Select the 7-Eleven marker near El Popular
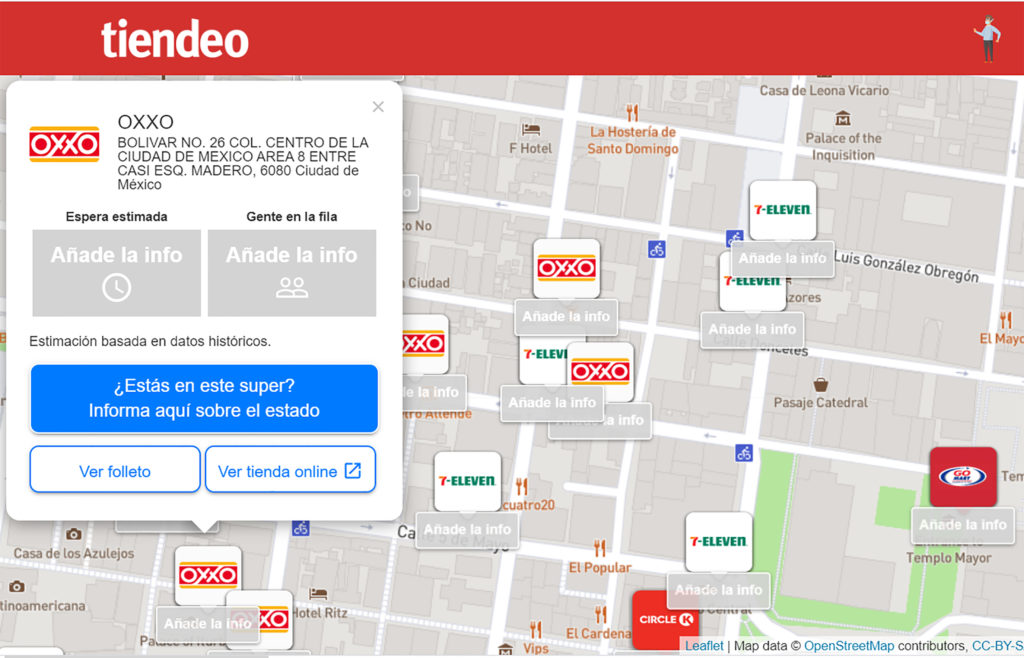 (x=718, y=542)
